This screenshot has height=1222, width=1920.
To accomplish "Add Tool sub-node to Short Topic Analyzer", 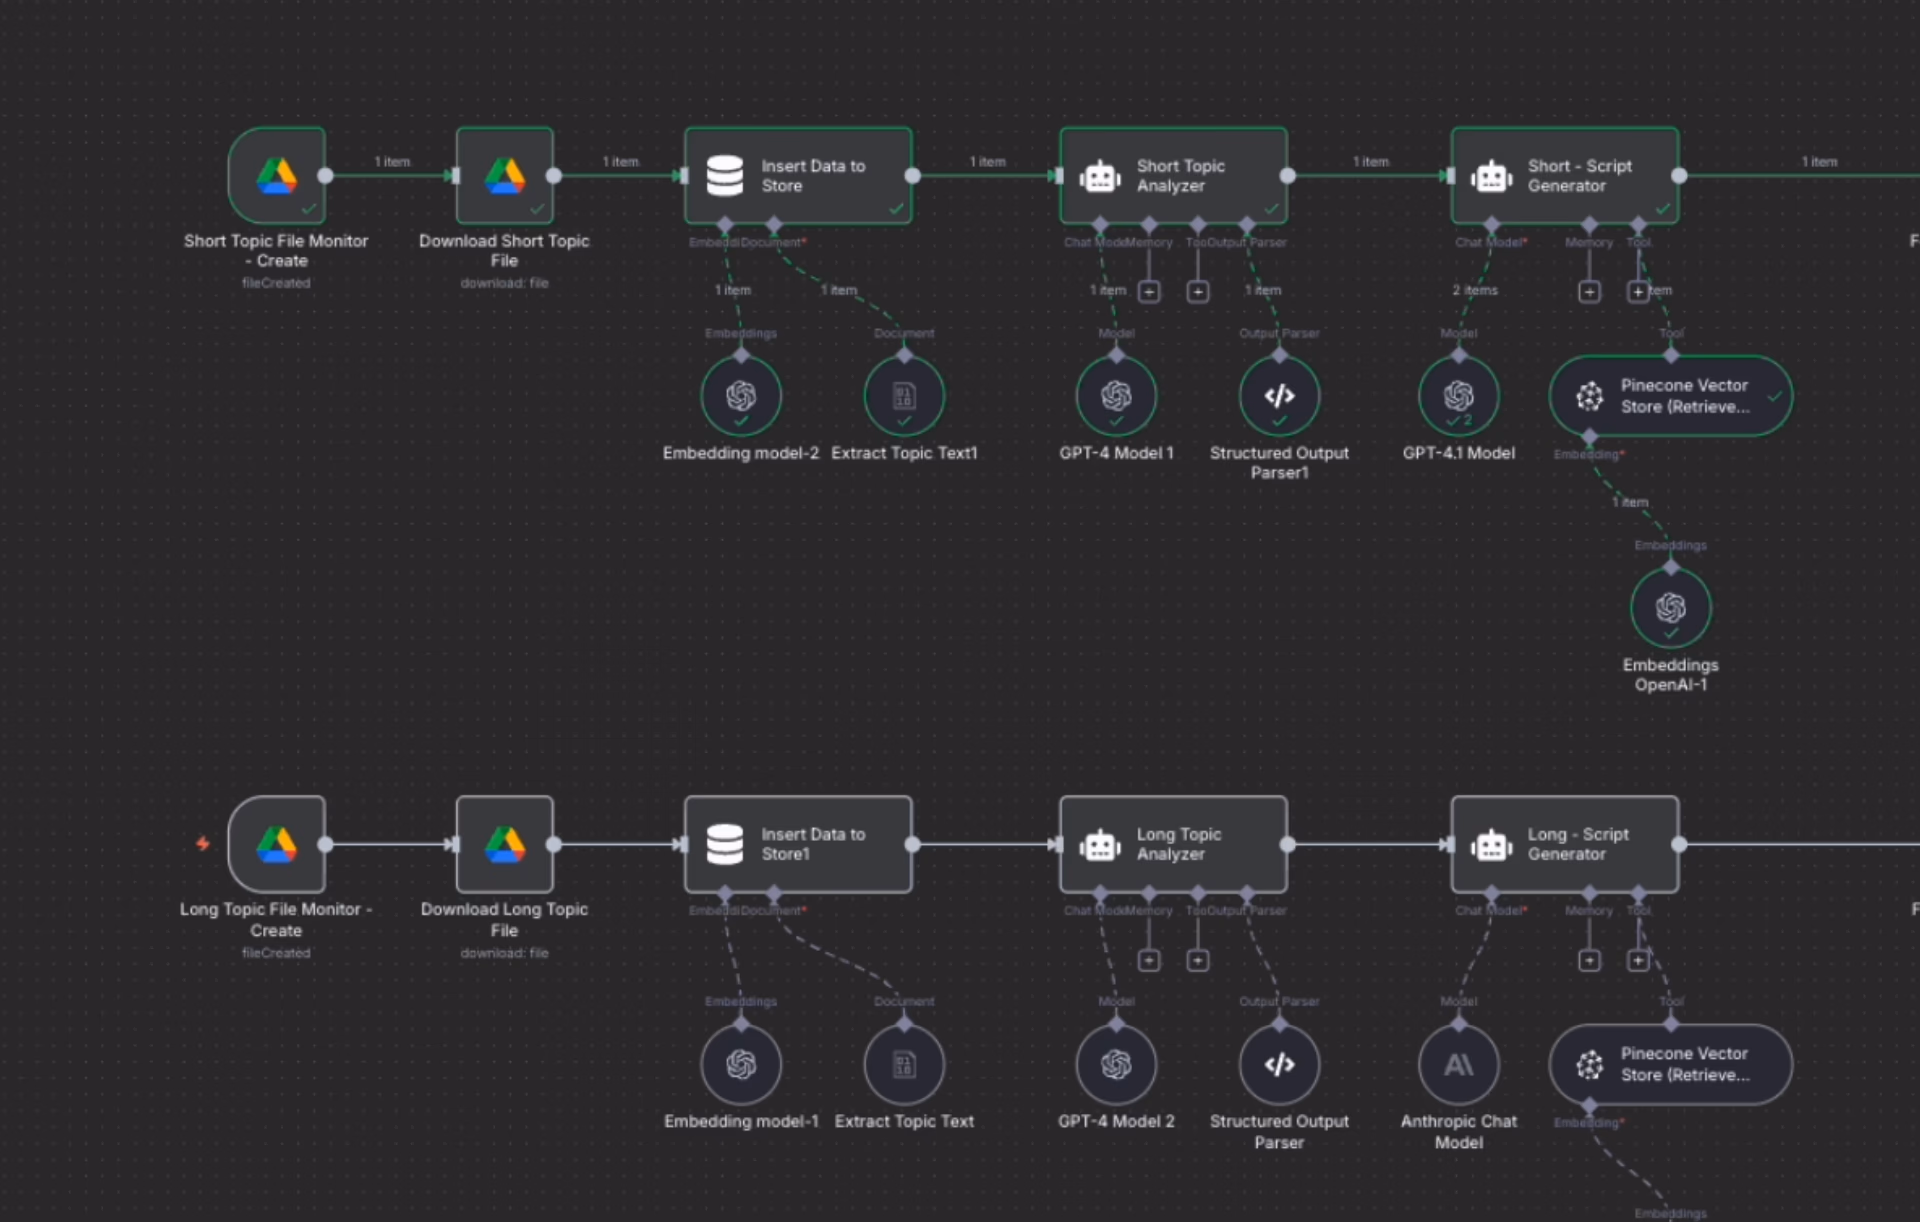I will click(1198, 292).
